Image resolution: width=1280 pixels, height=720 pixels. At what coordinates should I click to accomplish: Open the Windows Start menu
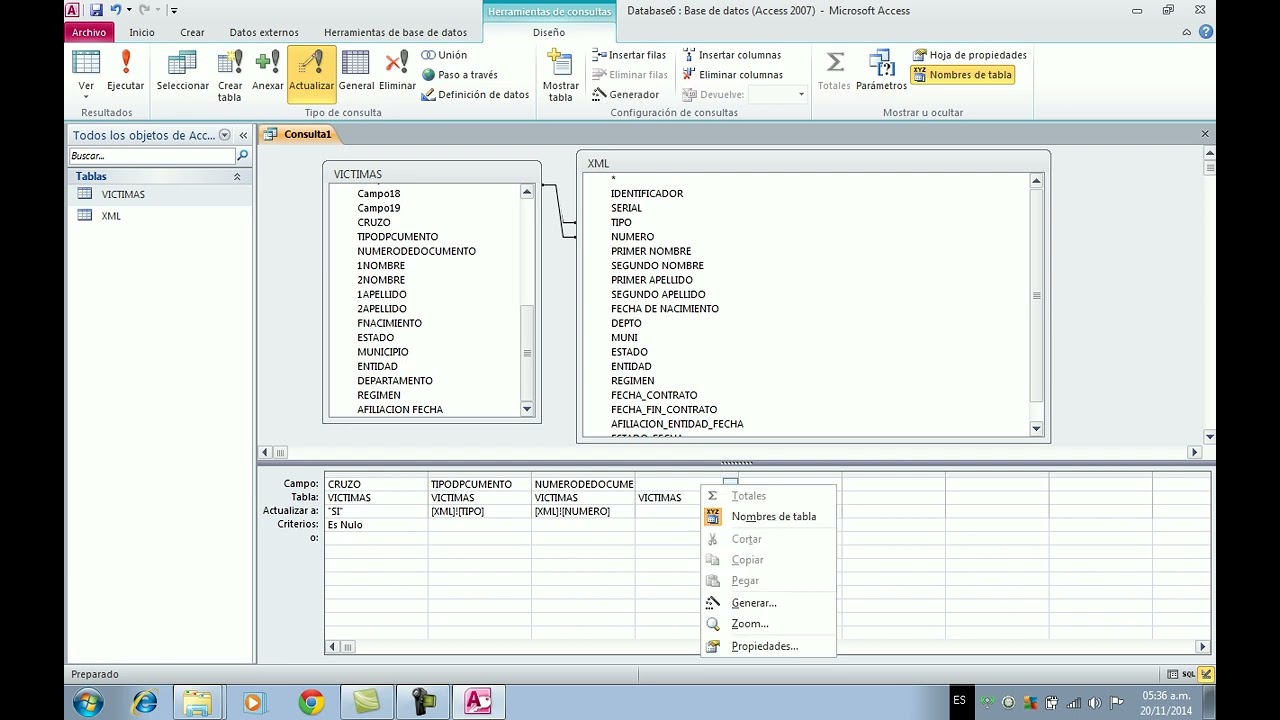pos(88,702)
